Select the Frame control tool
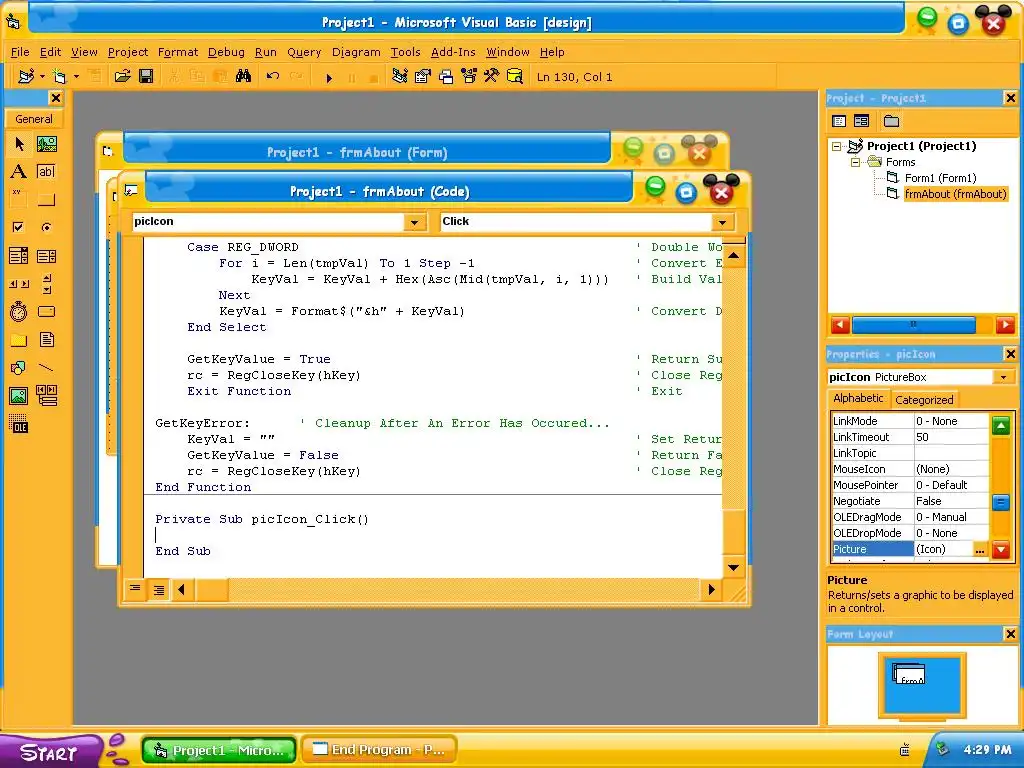The width and height of the screenshot is (1024, 768). coord(19,199)
